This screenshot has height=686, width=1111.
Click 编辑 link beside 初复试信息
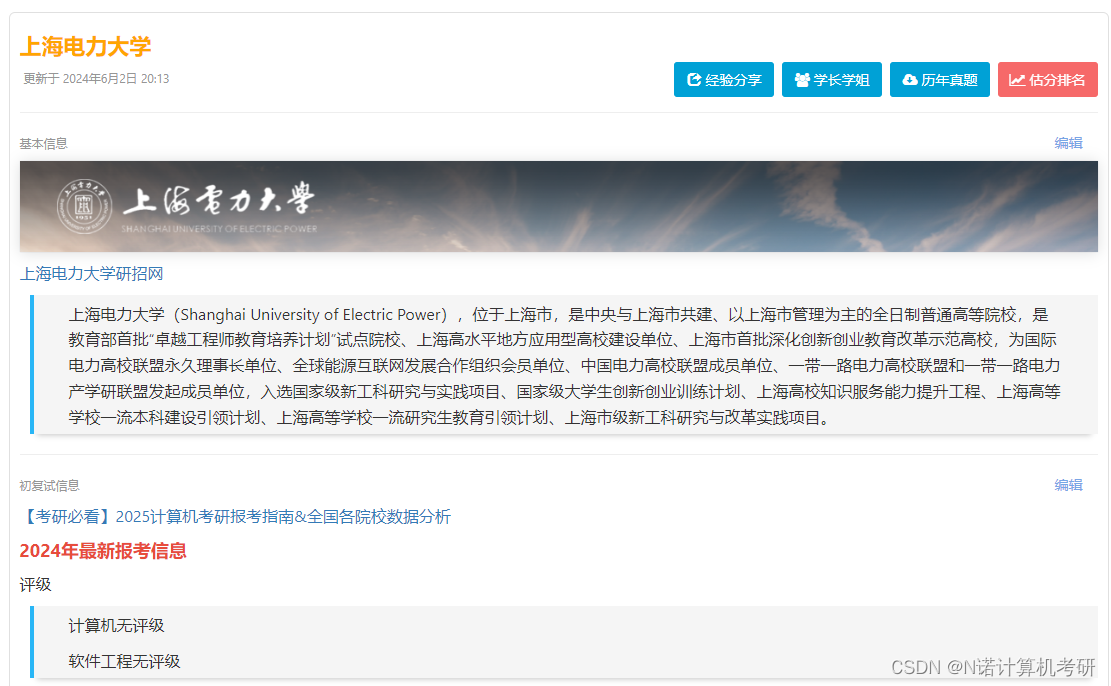(1068, 485)
